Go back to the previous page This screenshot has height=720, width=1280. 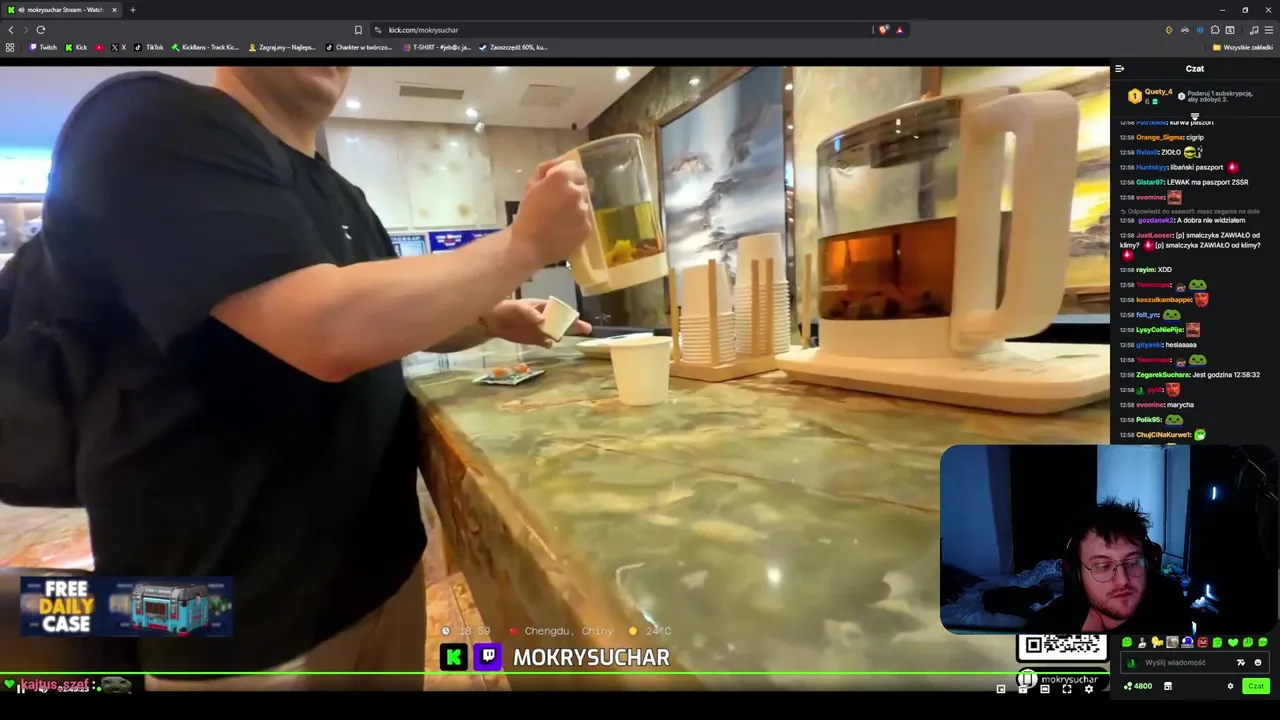click(11, 30)
